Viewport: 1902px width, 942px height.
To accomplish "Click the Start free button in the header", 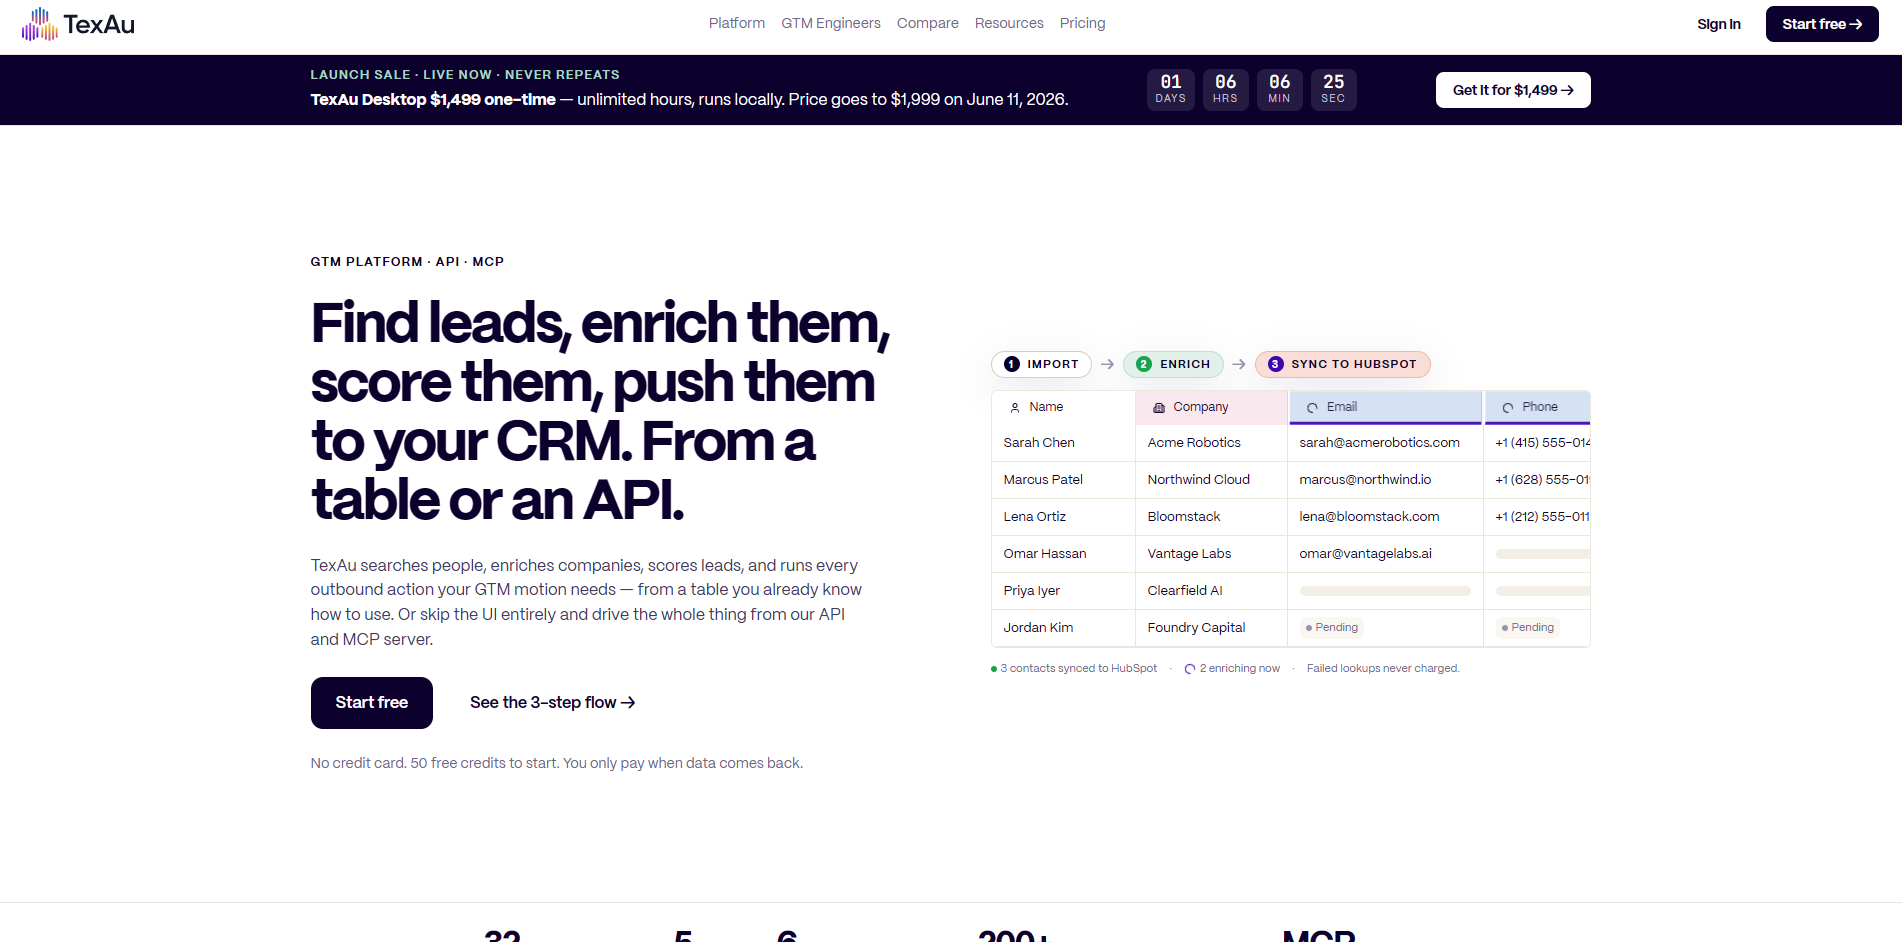I will [x=1822, y=24].
